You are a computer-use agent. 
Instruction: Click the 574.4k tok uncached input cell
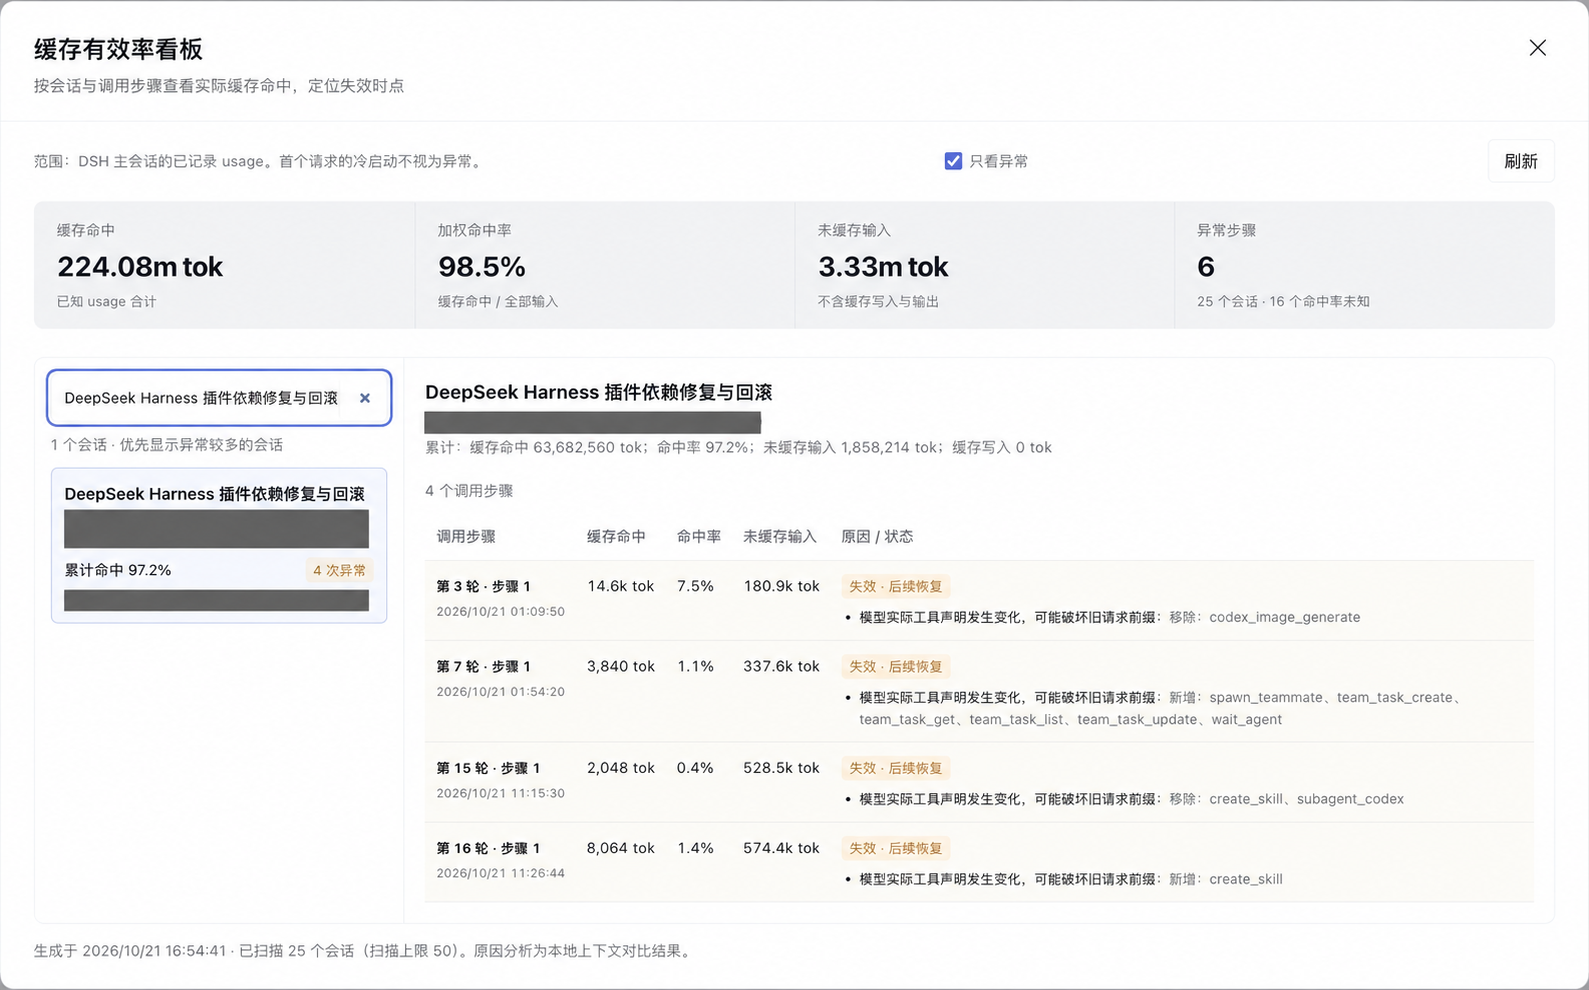click(781, 848)
